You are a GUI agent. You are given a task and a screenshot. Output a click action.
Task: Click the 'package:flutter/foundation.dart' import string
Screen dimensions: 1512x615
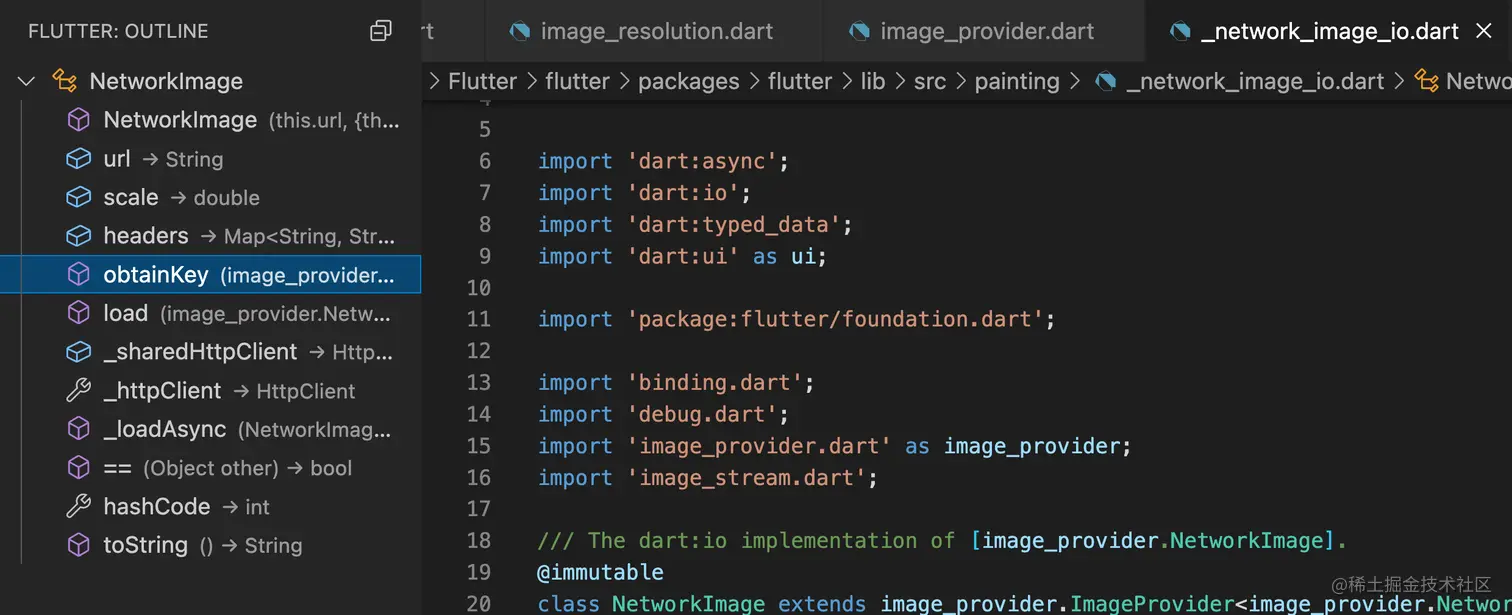(x=835, y=319)
